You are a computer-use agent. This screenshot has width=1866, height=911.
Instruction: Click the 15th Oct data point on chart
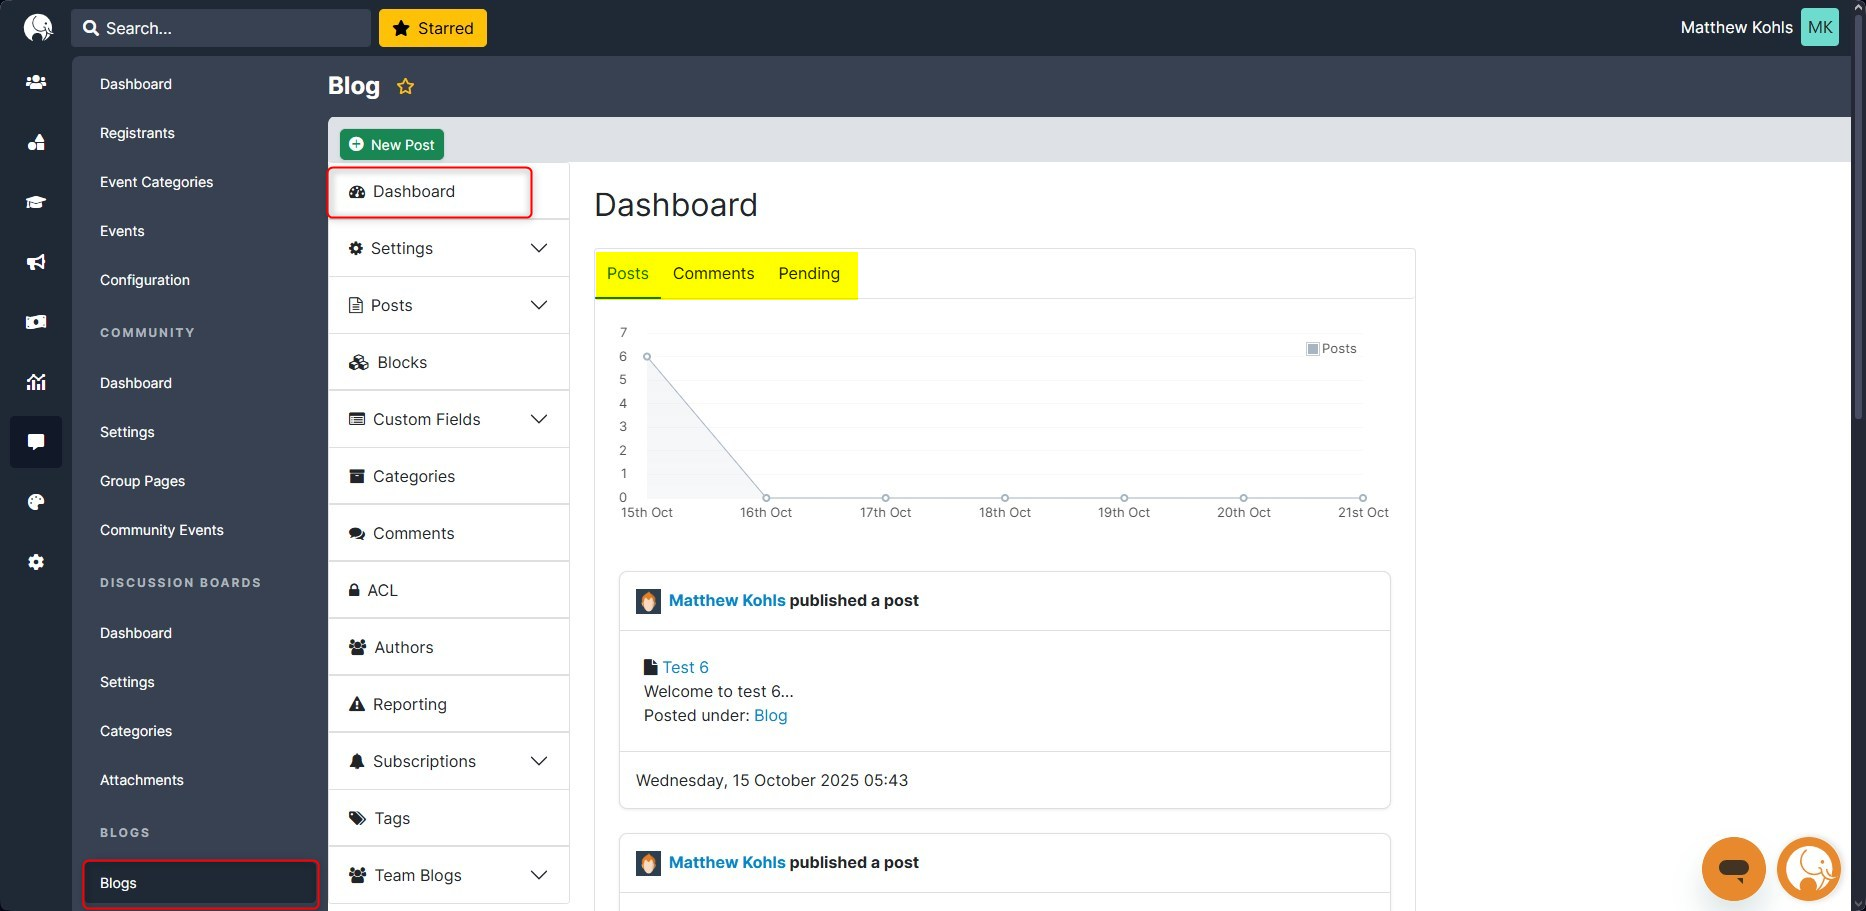(647, 357)
